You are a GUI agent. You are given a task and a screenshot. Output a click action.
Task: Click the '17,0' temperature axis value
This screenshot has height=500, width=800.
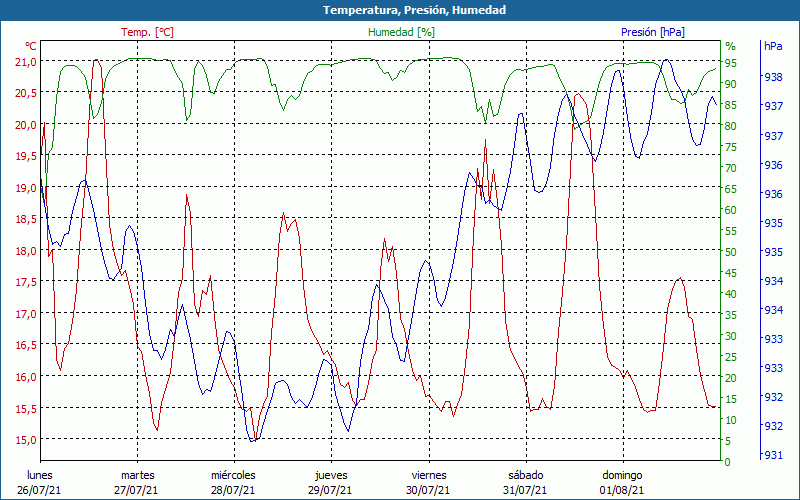(27, 314)
